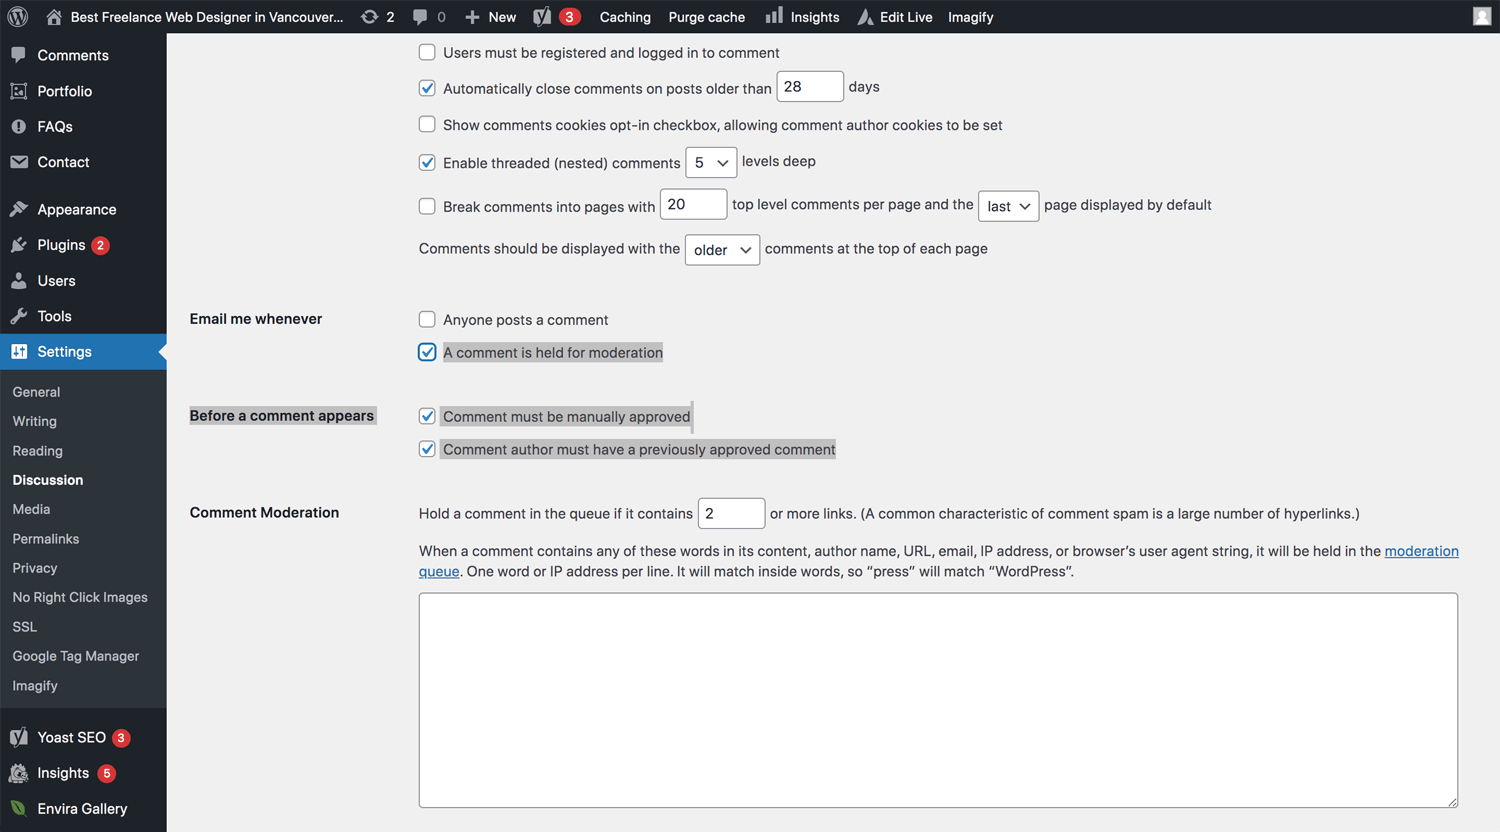Open the updates circular arrows icon

pos(369,17)
